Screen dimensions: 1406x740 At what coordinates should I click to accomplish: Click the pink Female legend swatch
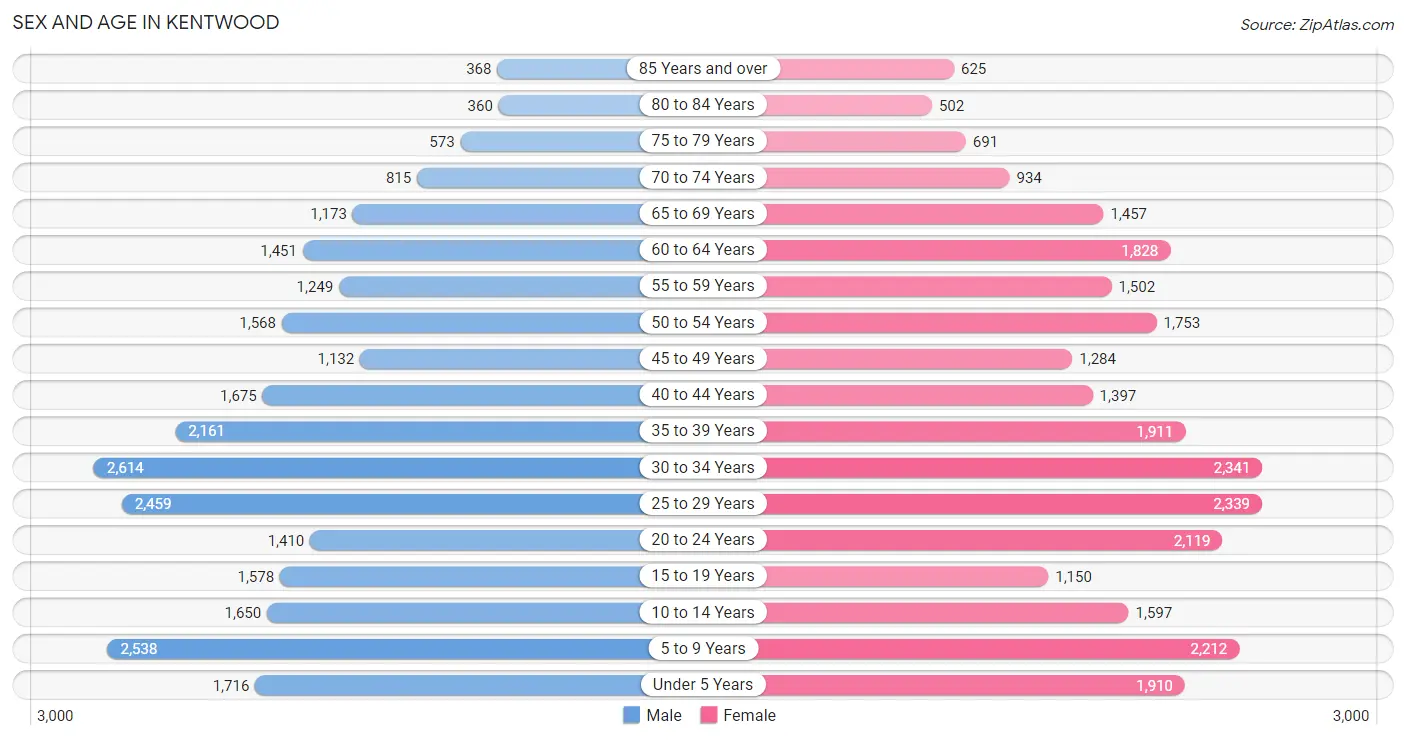(709, 715)
